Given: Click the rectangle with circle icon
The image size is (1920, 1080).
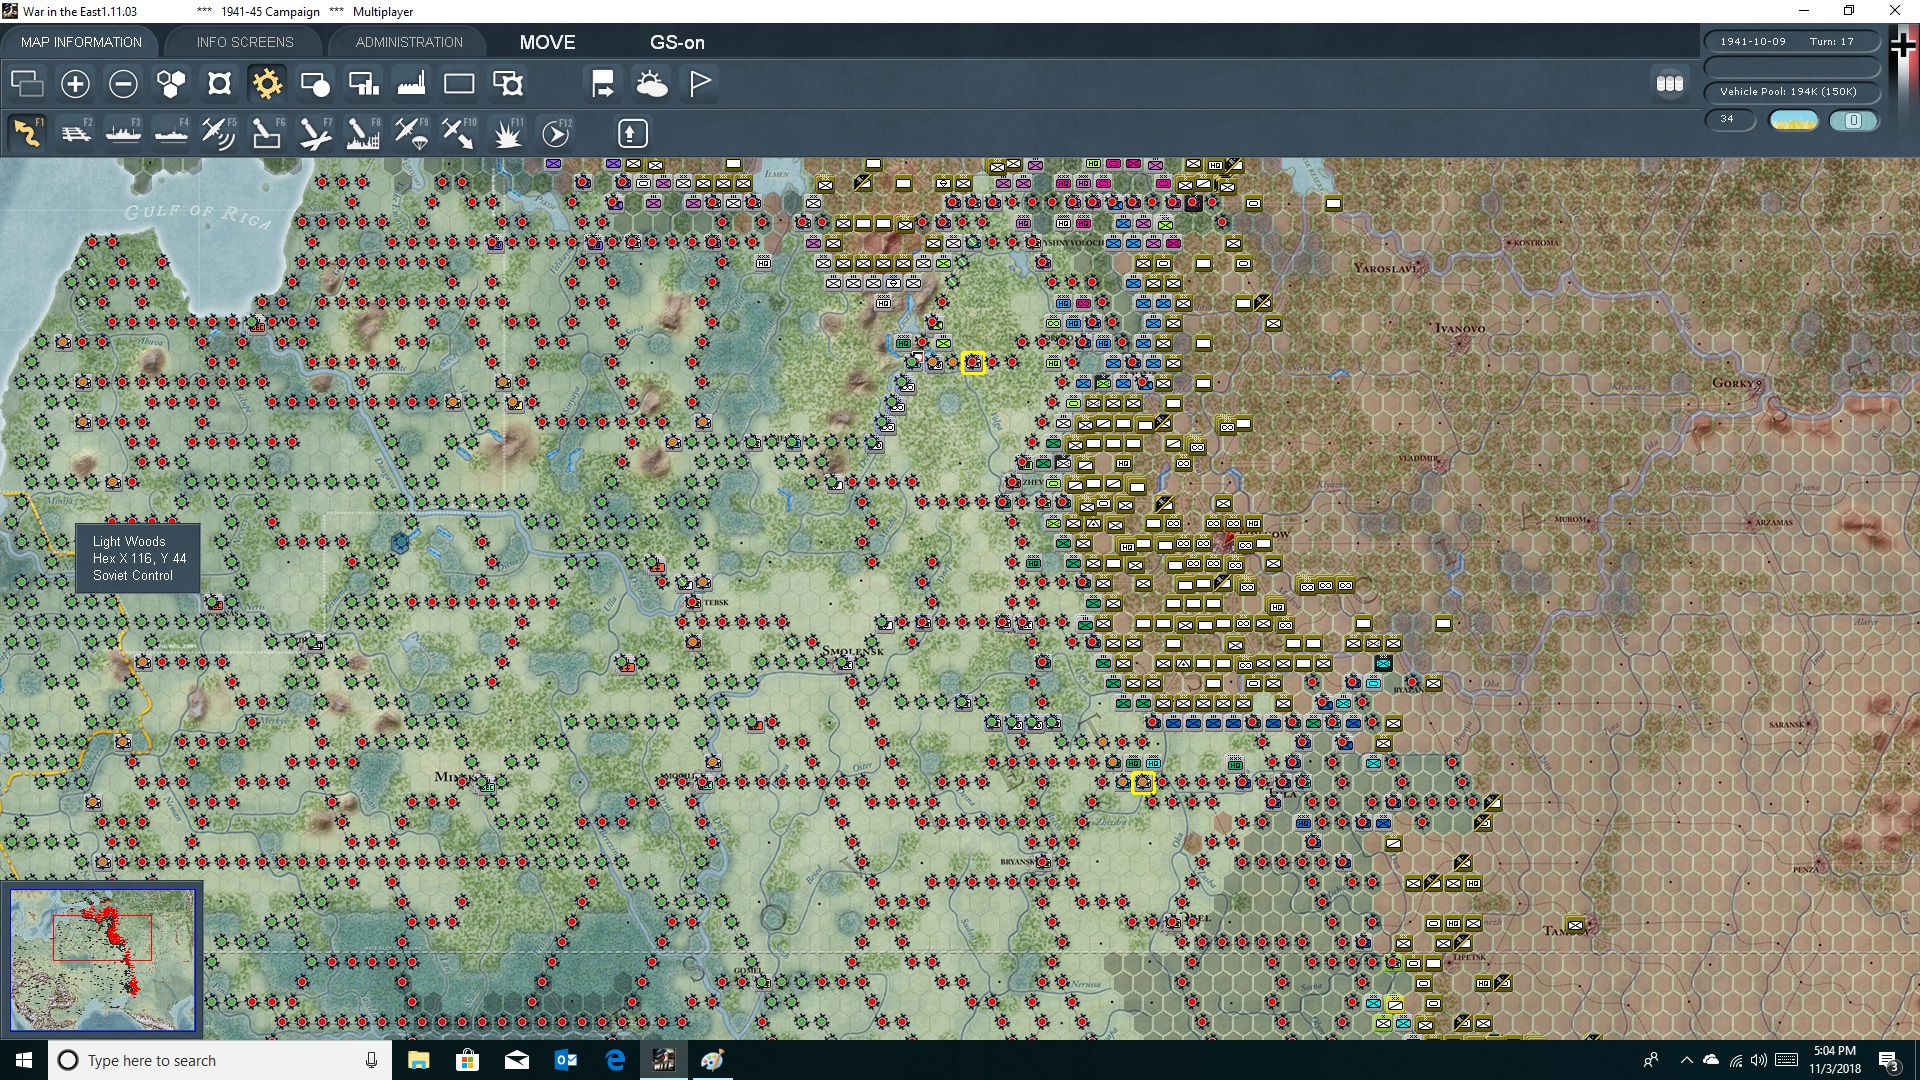Looking at the screenshot, I should (x=315, y=84).
